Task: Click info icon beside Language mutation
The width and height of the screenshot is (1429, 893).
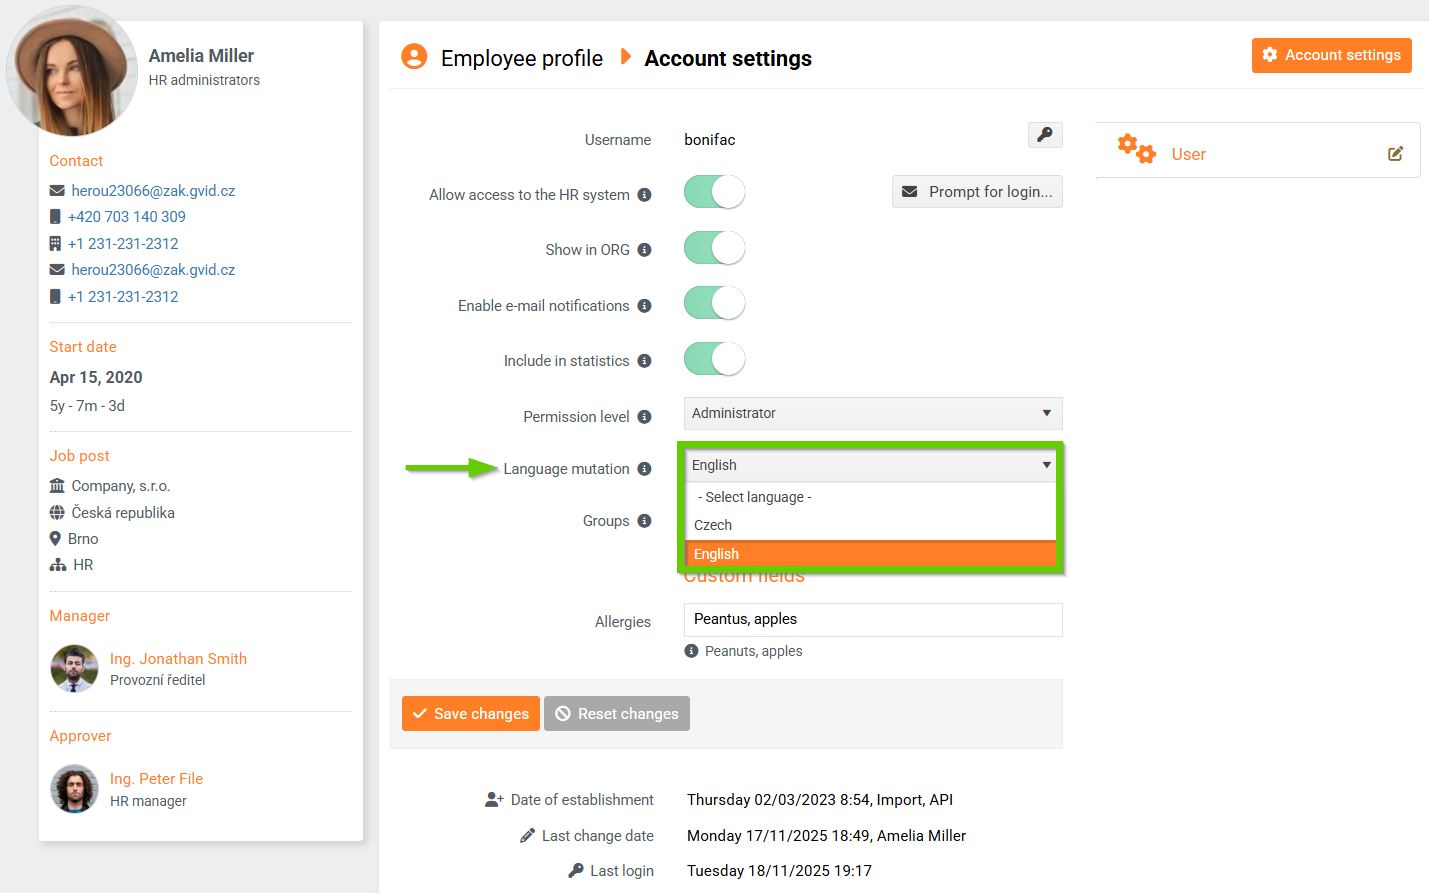Action: click(645, 468)
